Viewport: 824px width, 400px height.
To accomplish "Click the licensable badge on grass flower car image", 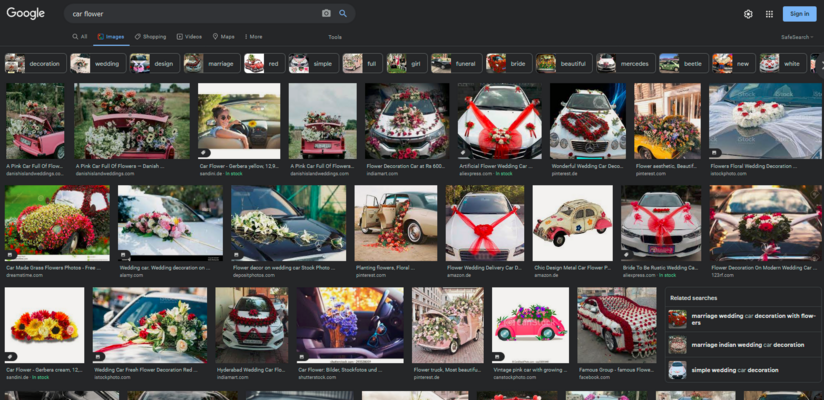I will 11,255.
